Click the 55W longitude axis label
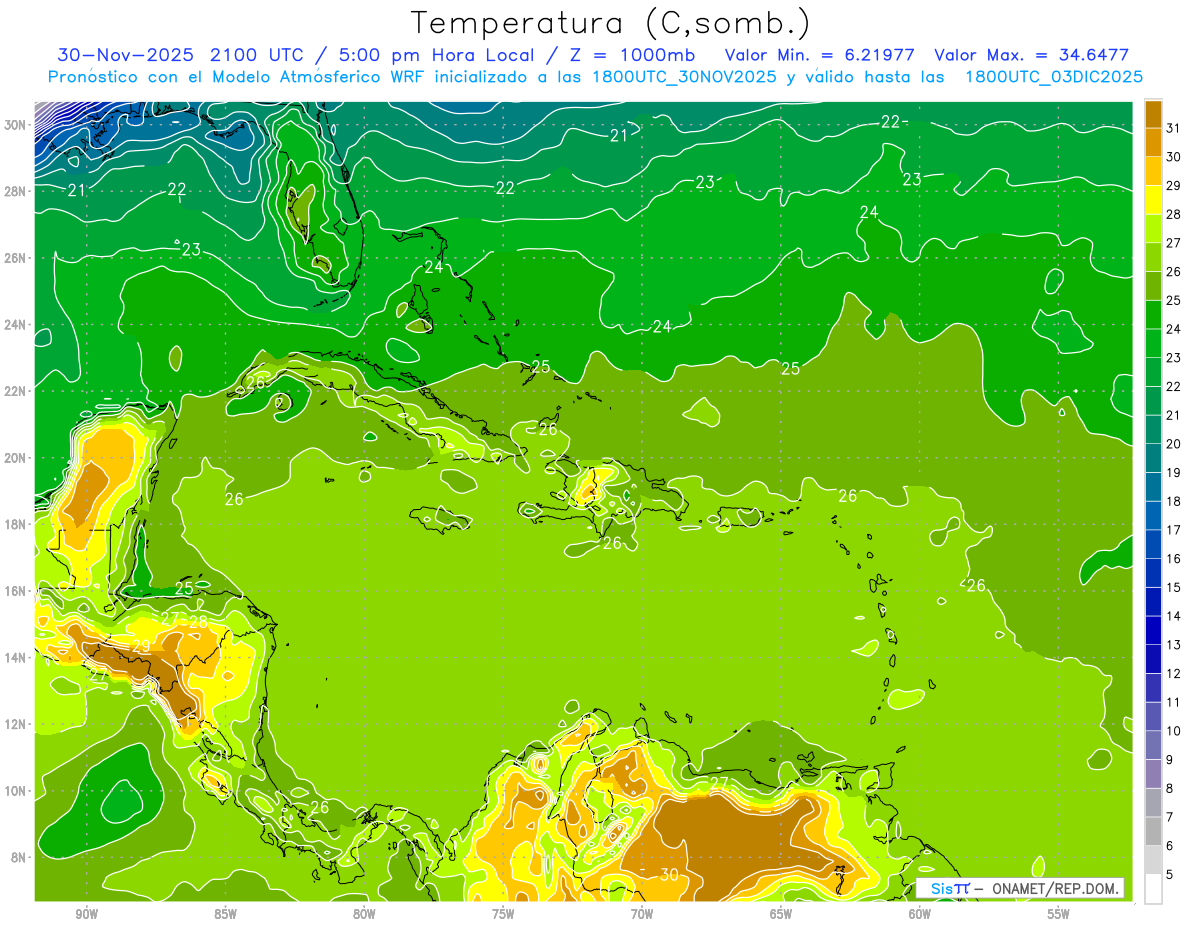The width and height of the screenshot is (1200, 927). pyautogui.click(x=1058, y=914)
